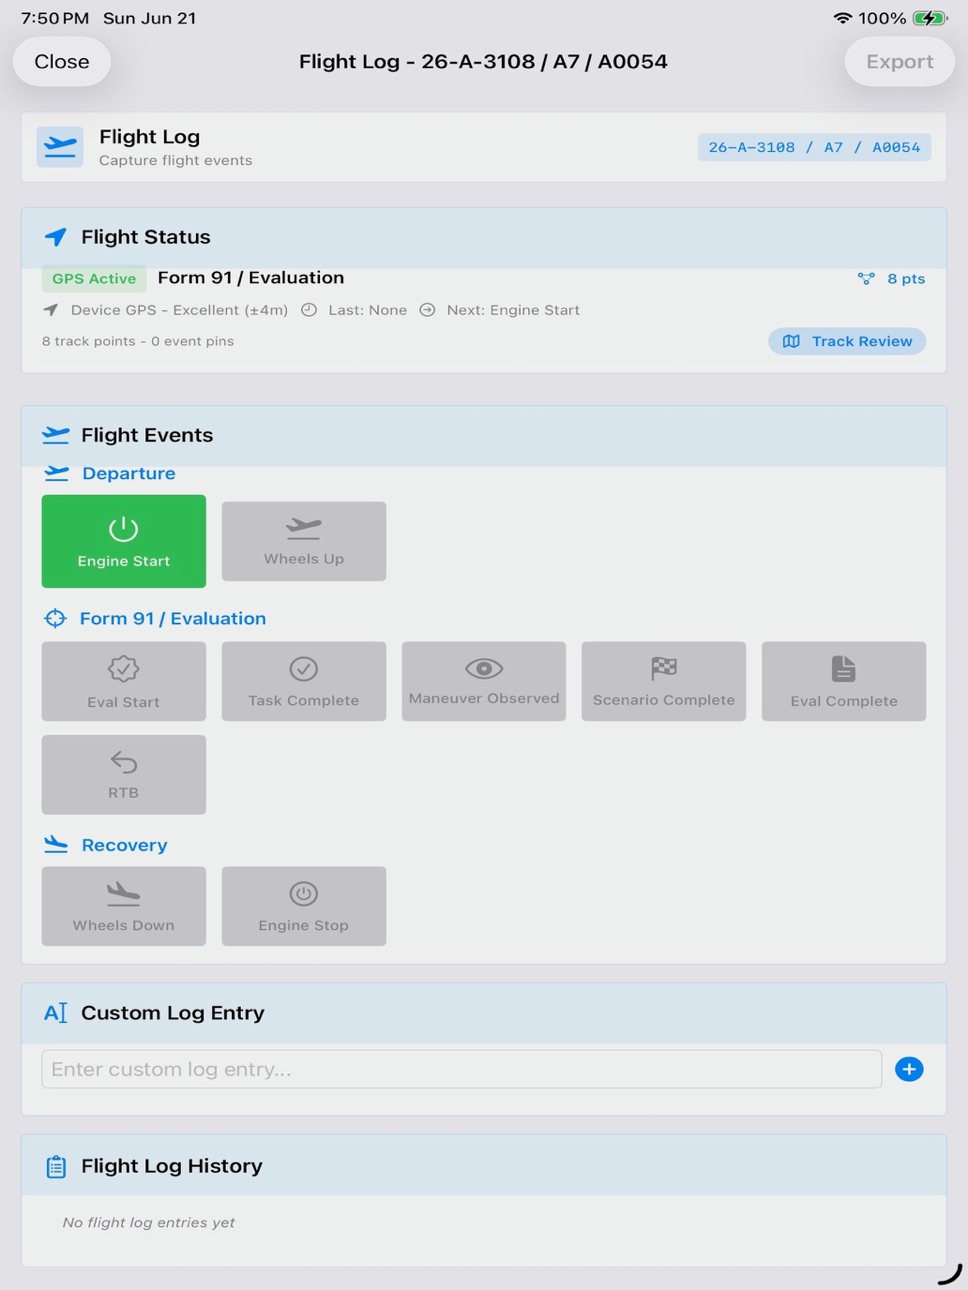This screenshot has height=1290, width=968.
Task: Tap the 26-A-3108 / A7 / A0054 badge
Action: 814,147
